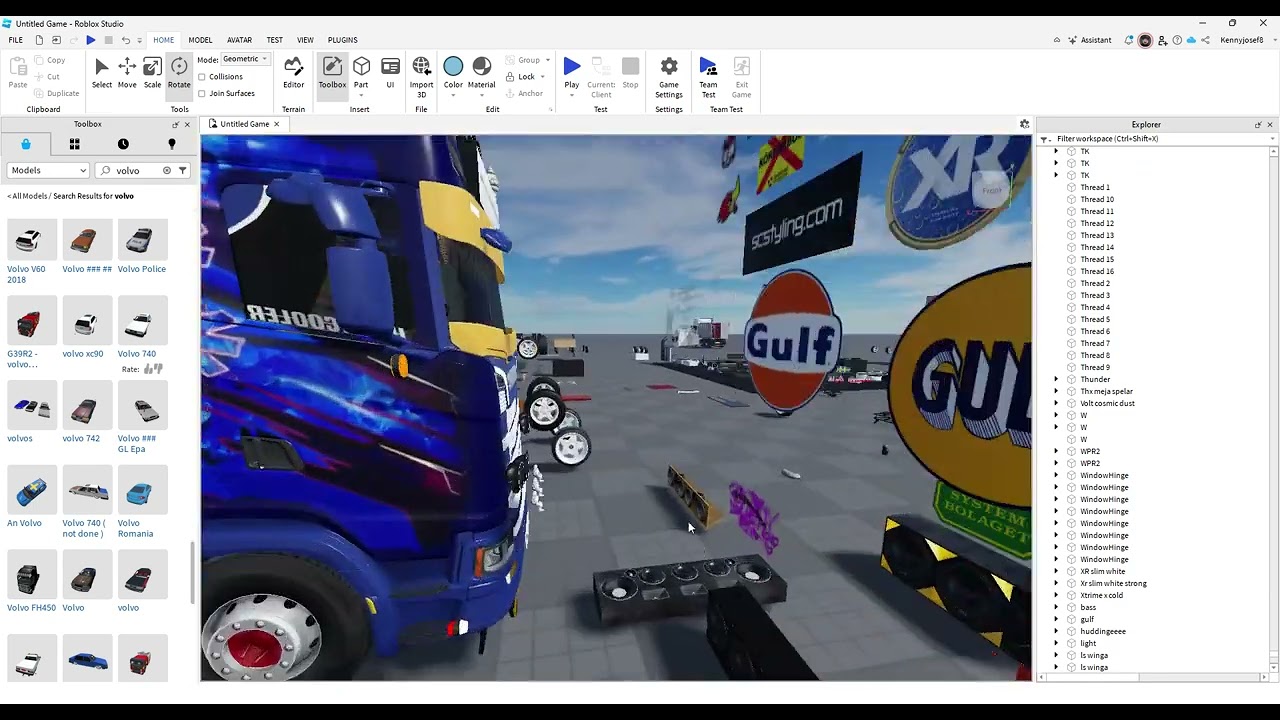Expand the XR slim white item
1280x720 pixels.
click(x=1057, y=572)
